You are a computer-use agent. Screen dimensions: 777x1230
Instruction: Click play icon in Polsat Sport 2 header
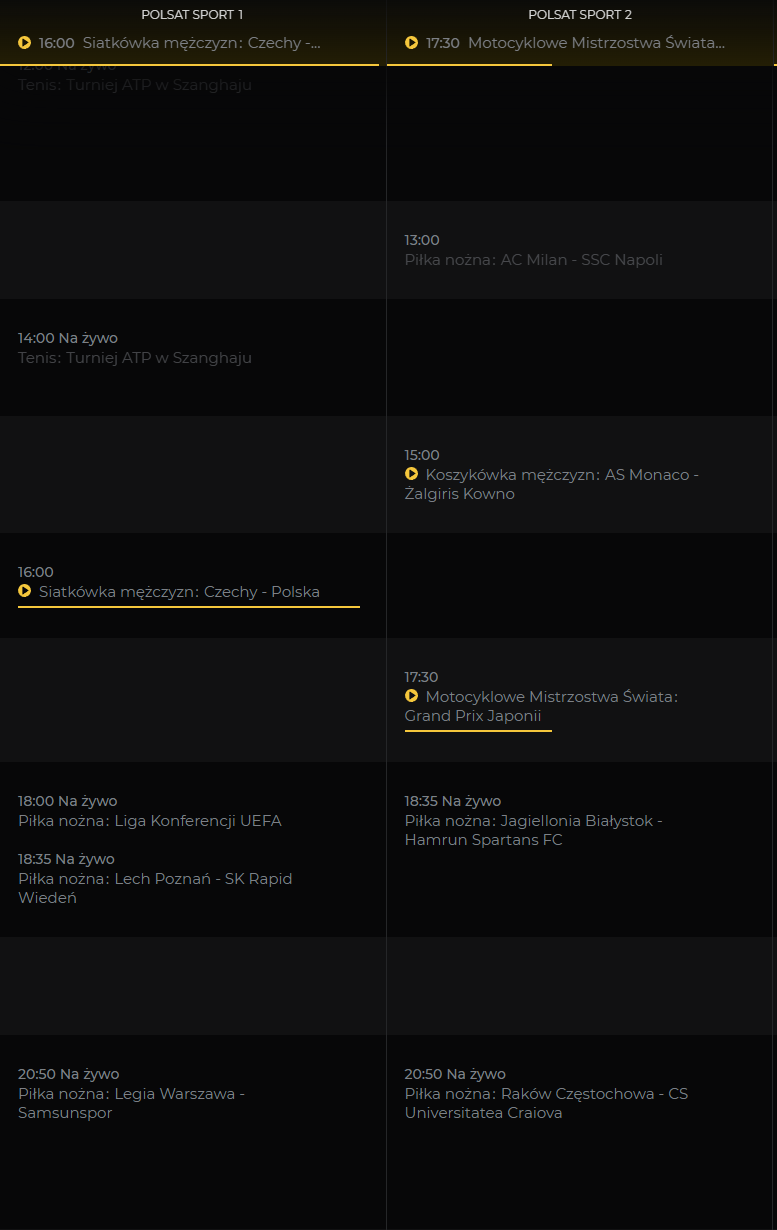(x=411, y=43)
